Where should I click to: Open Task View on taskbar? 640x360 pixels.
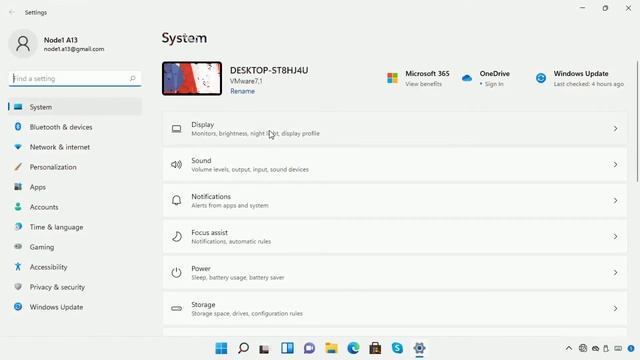[x=264, y=349]
